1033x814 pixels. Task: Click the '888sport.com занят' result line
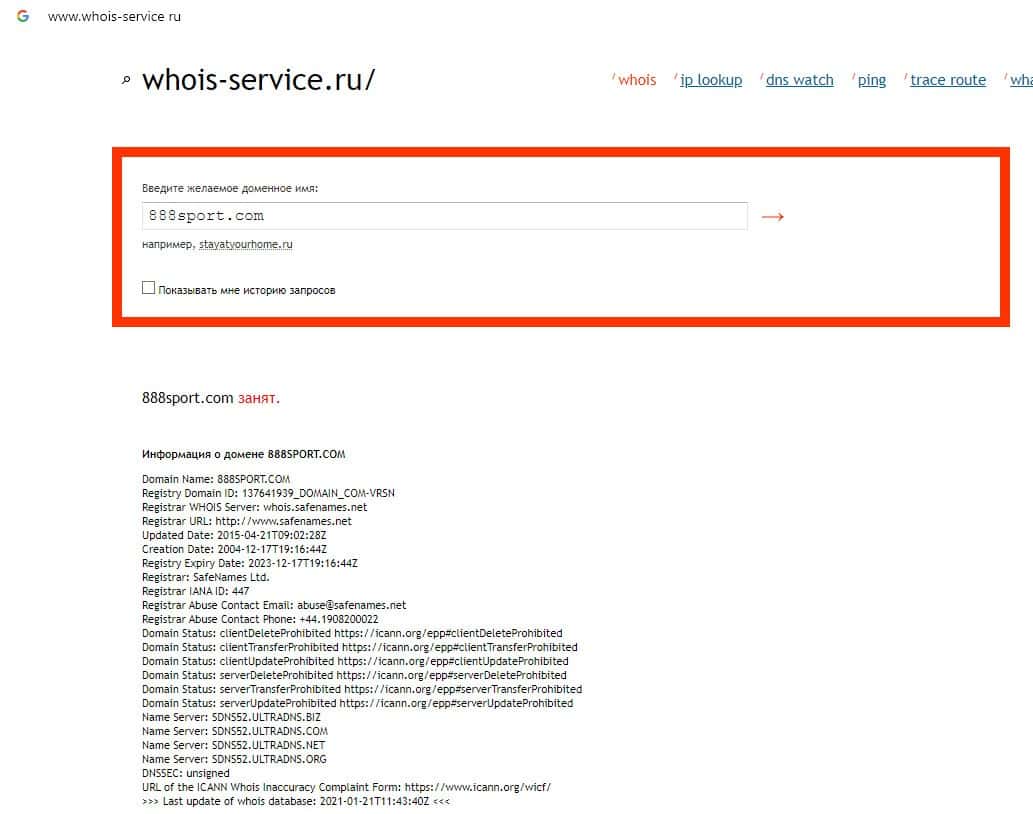click(211, 398)
